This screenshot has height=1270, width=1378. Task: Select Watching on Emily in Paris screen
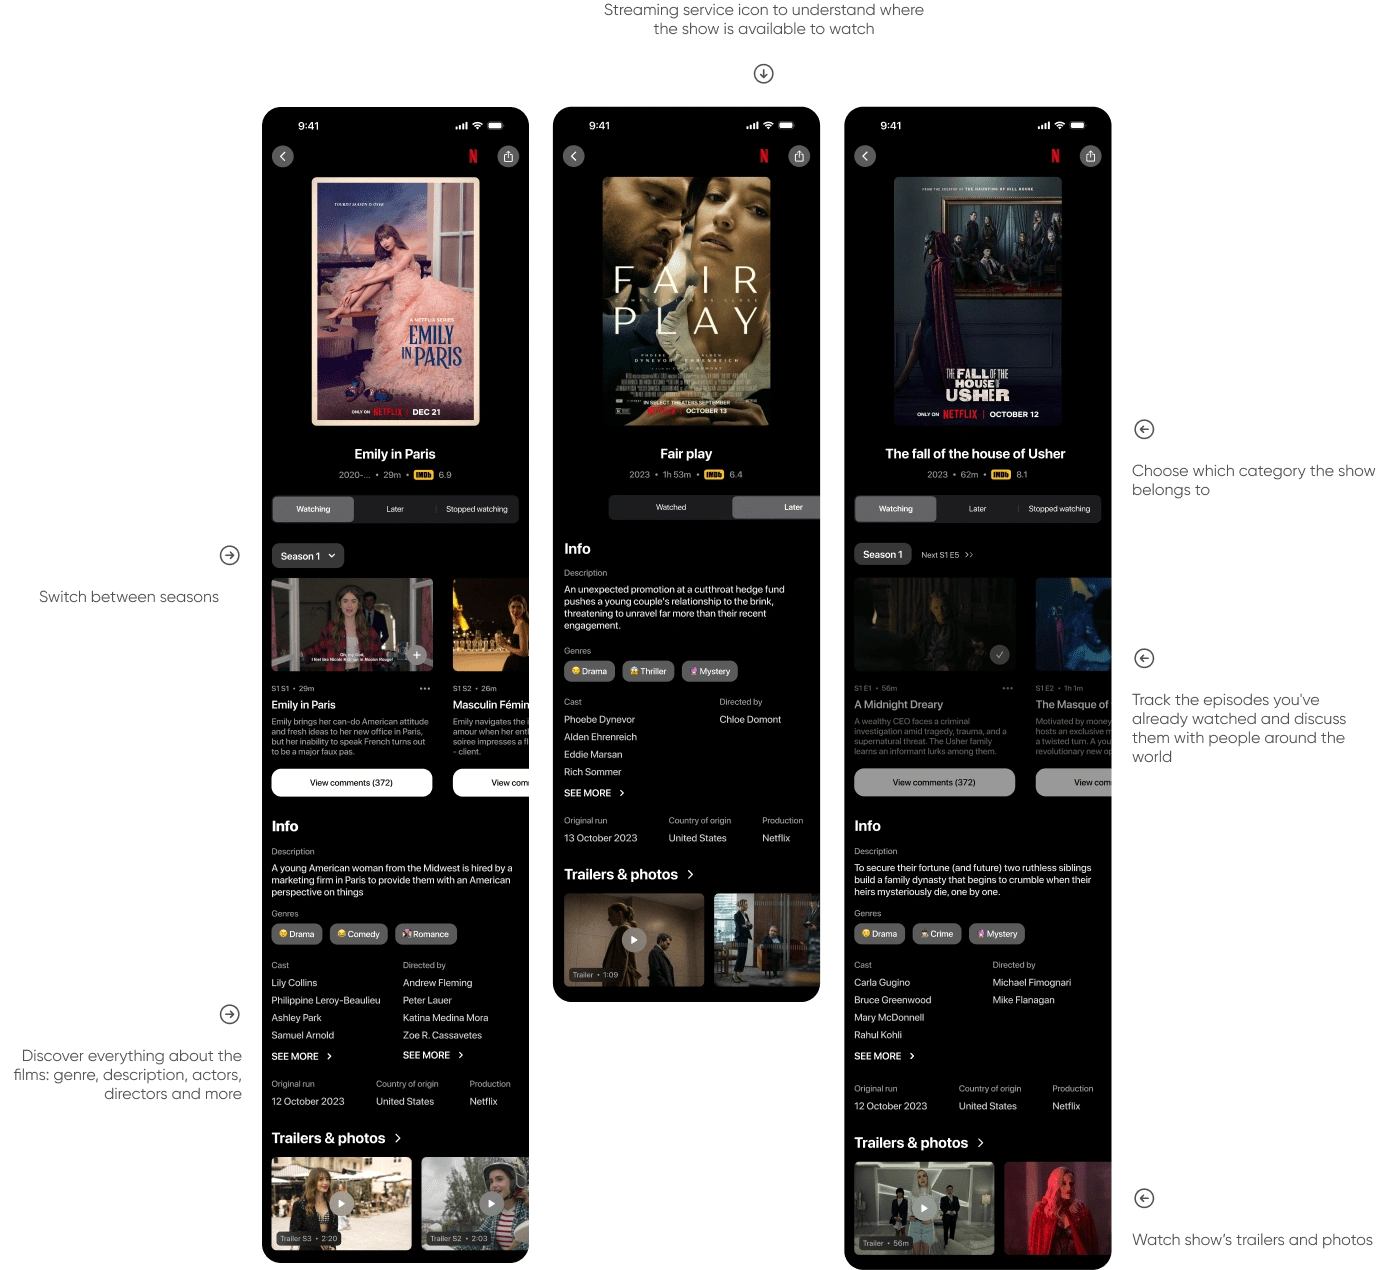click(x=313, y=509)
